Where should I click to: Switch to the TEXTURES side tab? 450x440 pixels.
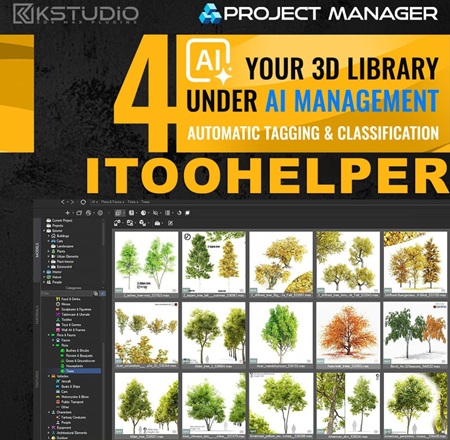(37, 379)
